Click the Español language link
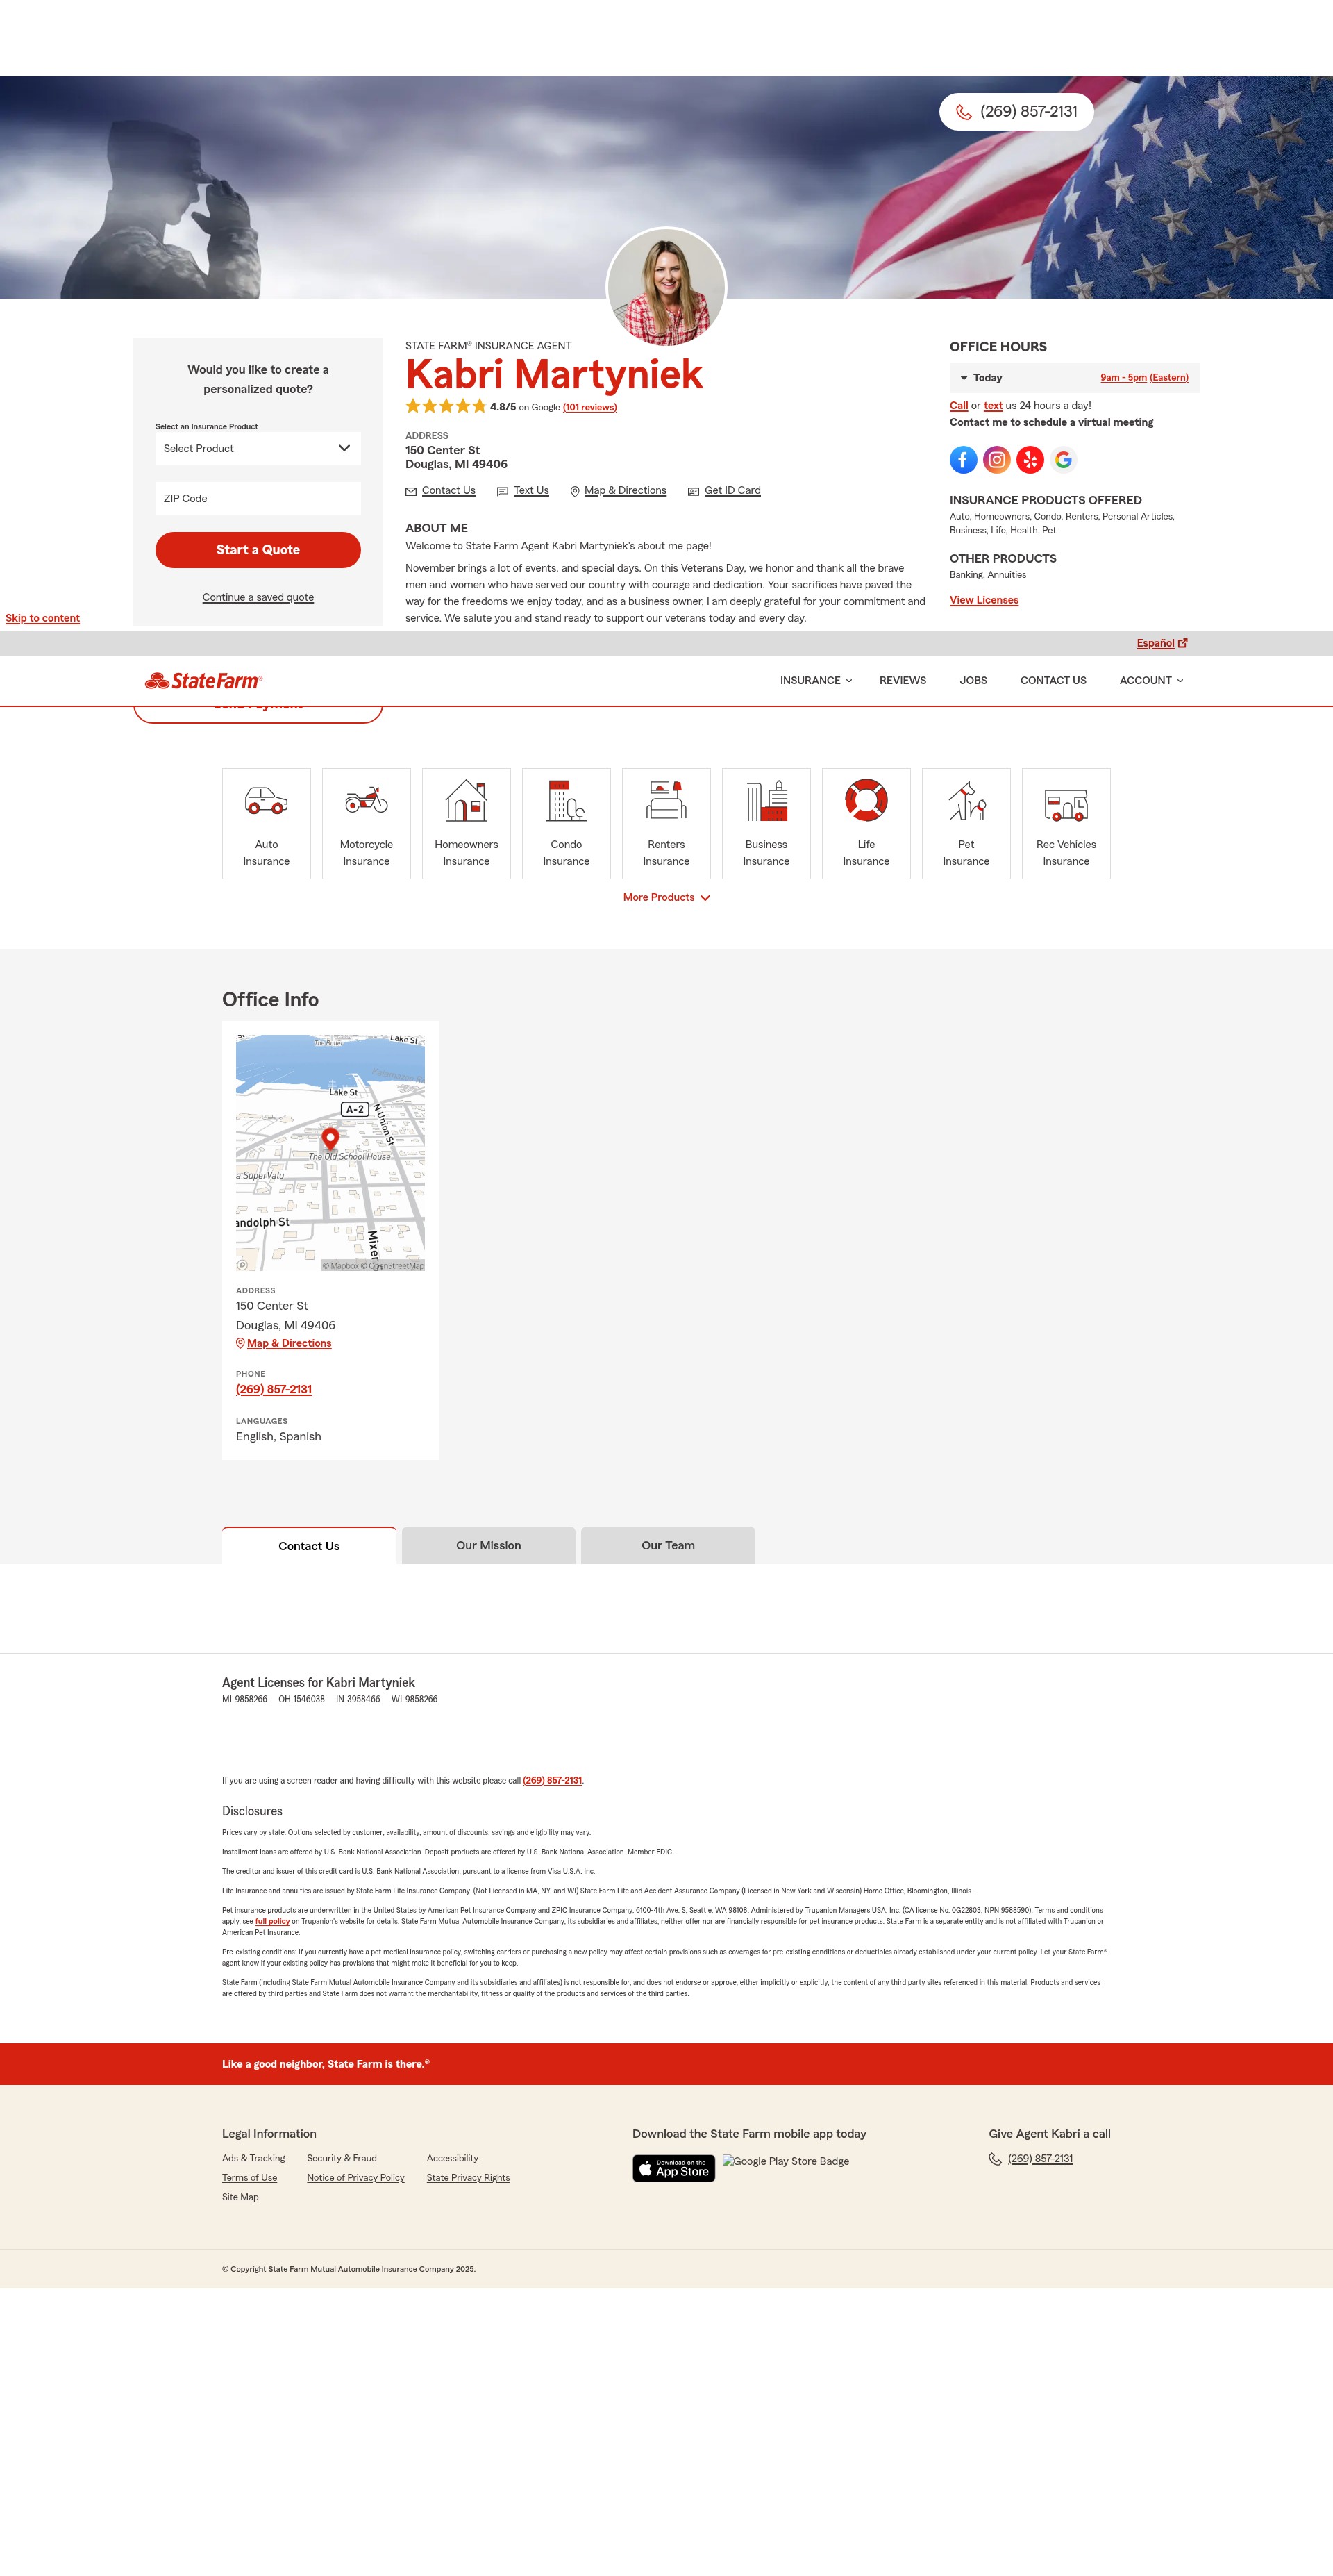 [x=1155, y=643]
